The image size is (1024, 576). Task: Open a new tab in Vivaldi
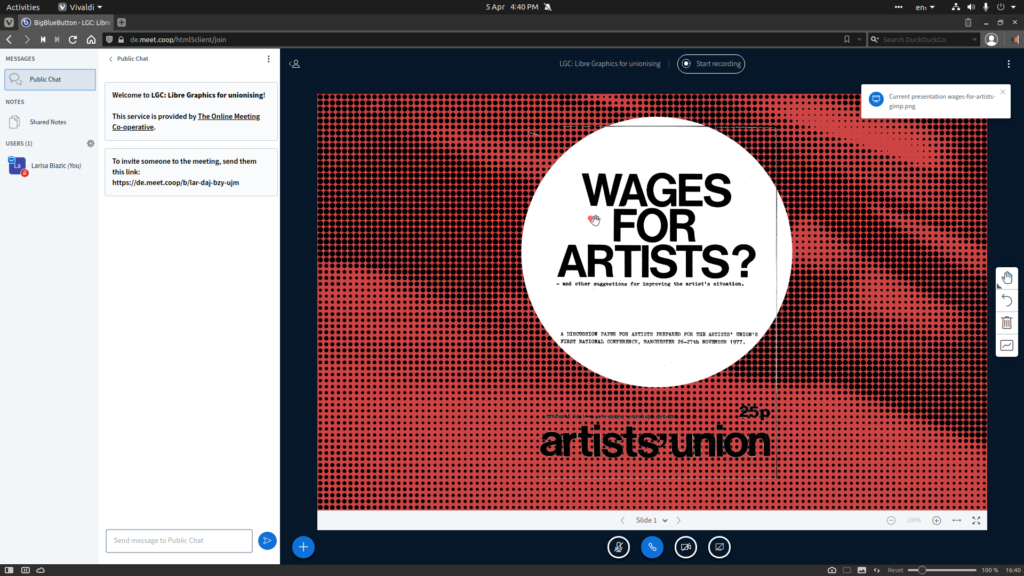[121, 22]
